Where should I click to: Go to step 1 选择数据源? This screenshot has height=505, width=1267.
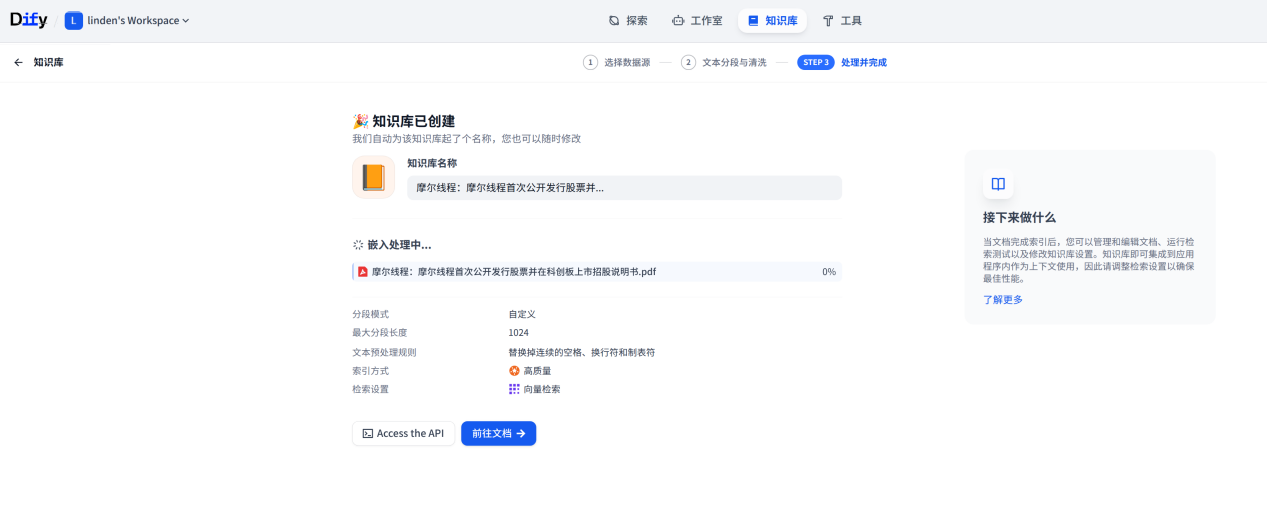616,62
